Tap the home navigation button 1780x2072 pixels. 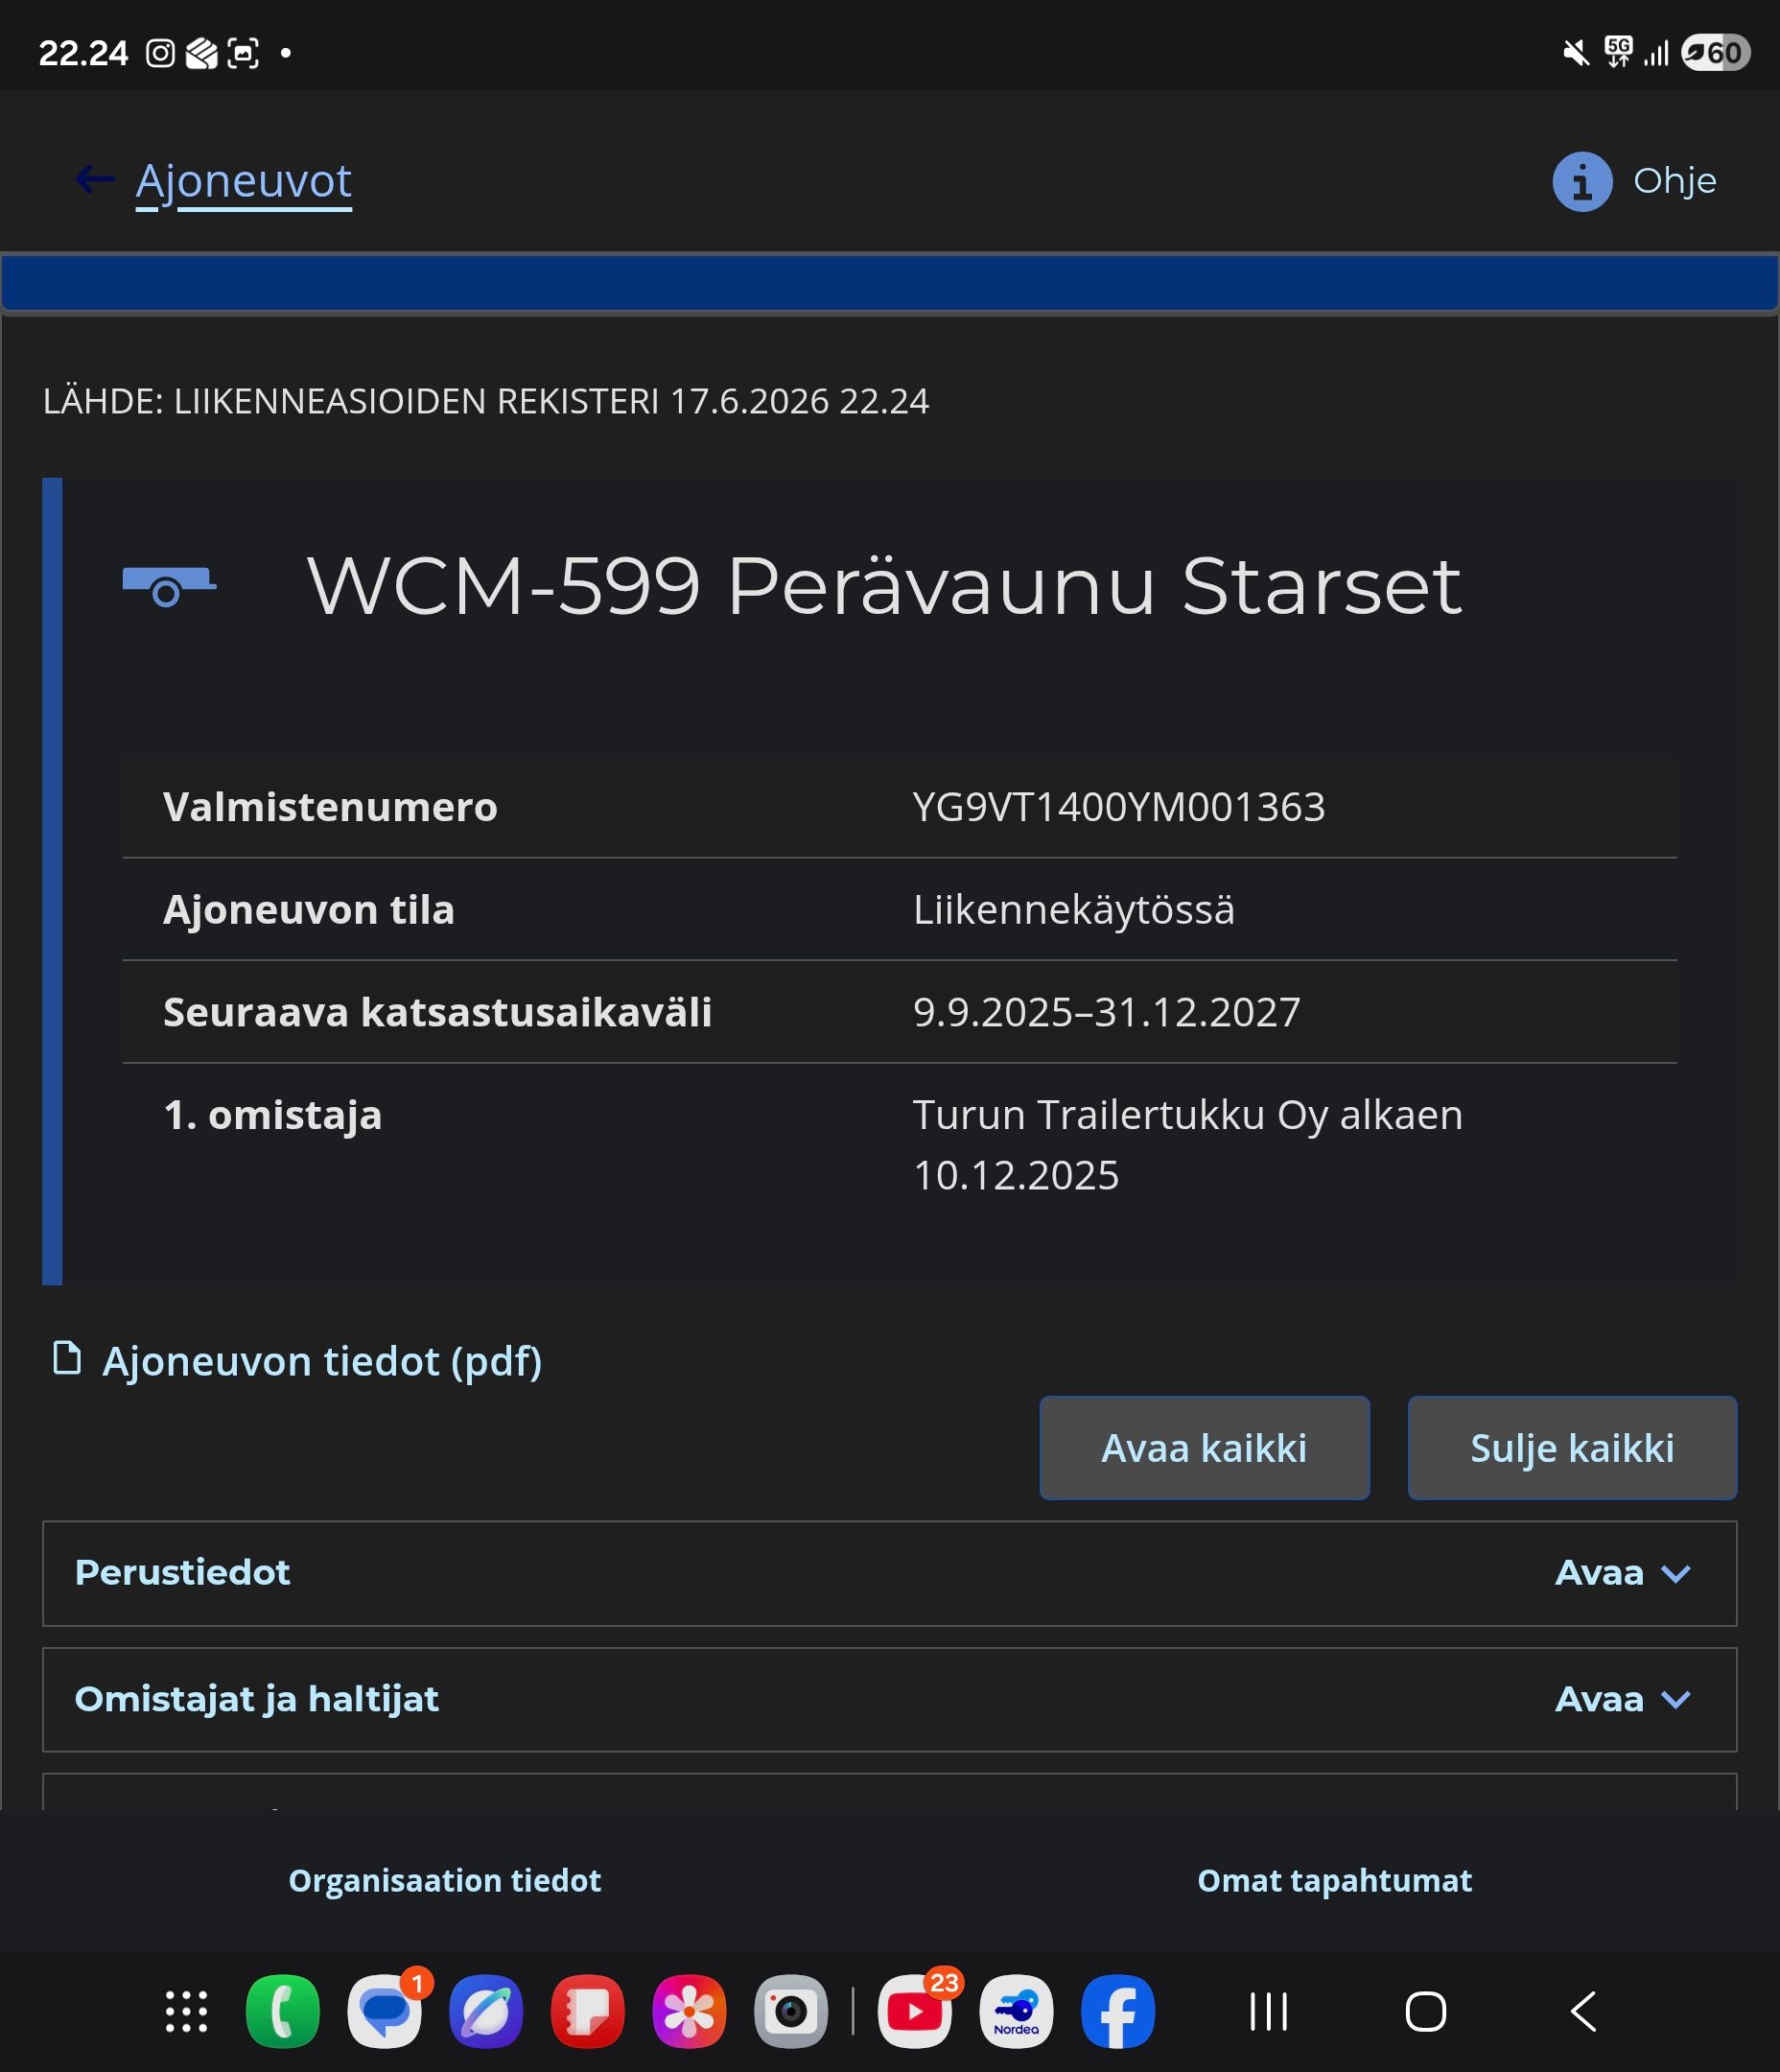[x=1425, y=2012]
